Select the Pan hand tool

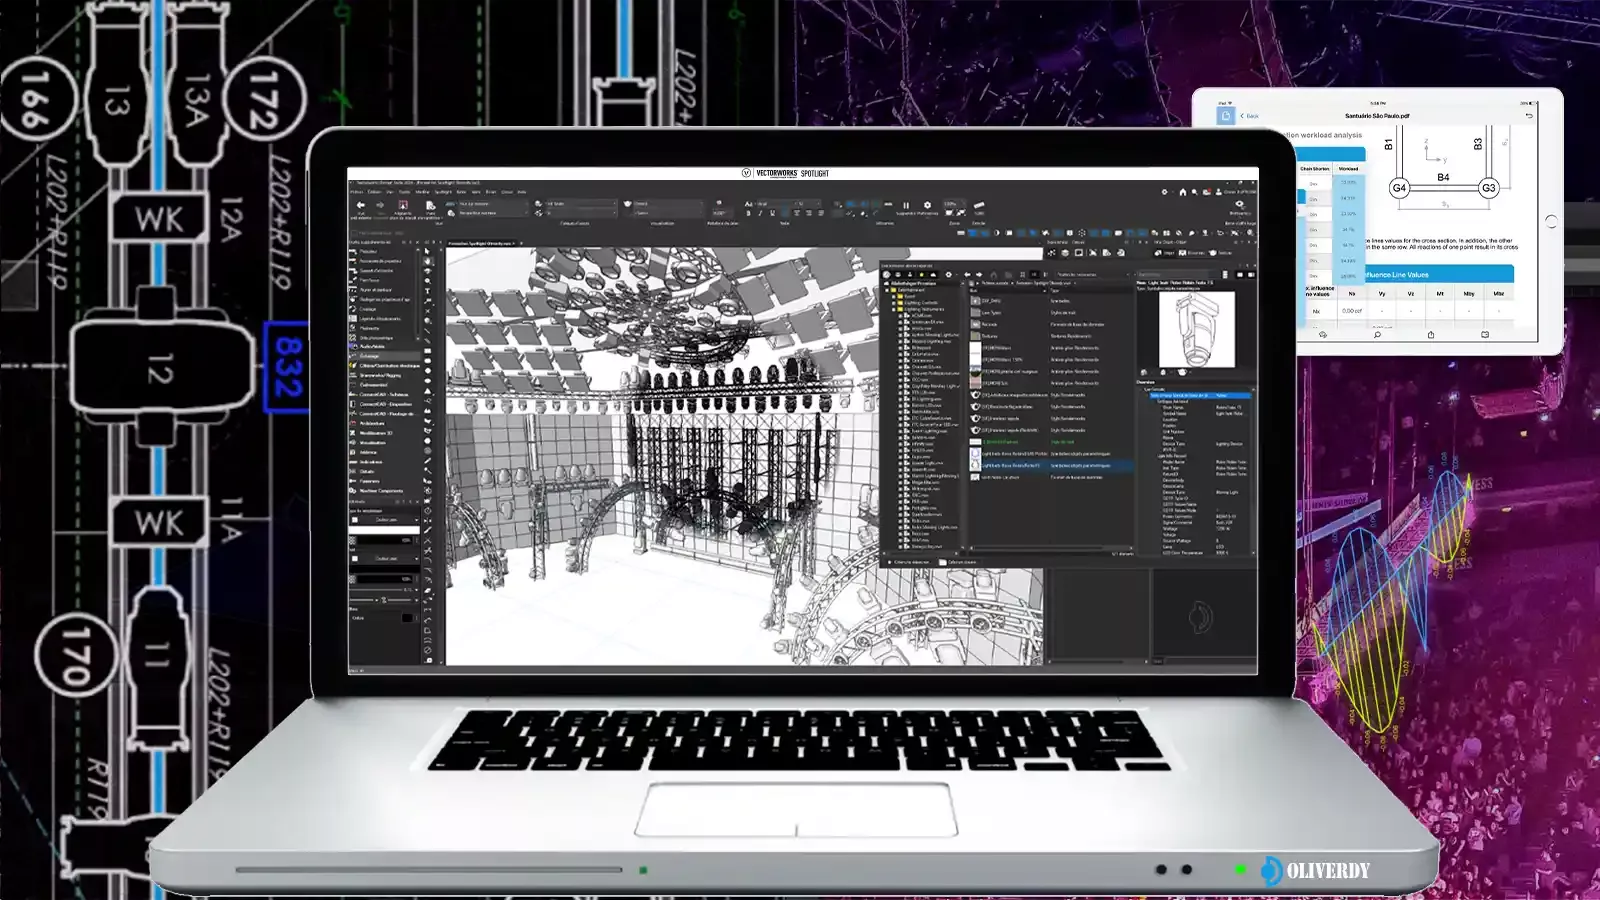coord(427,262)
